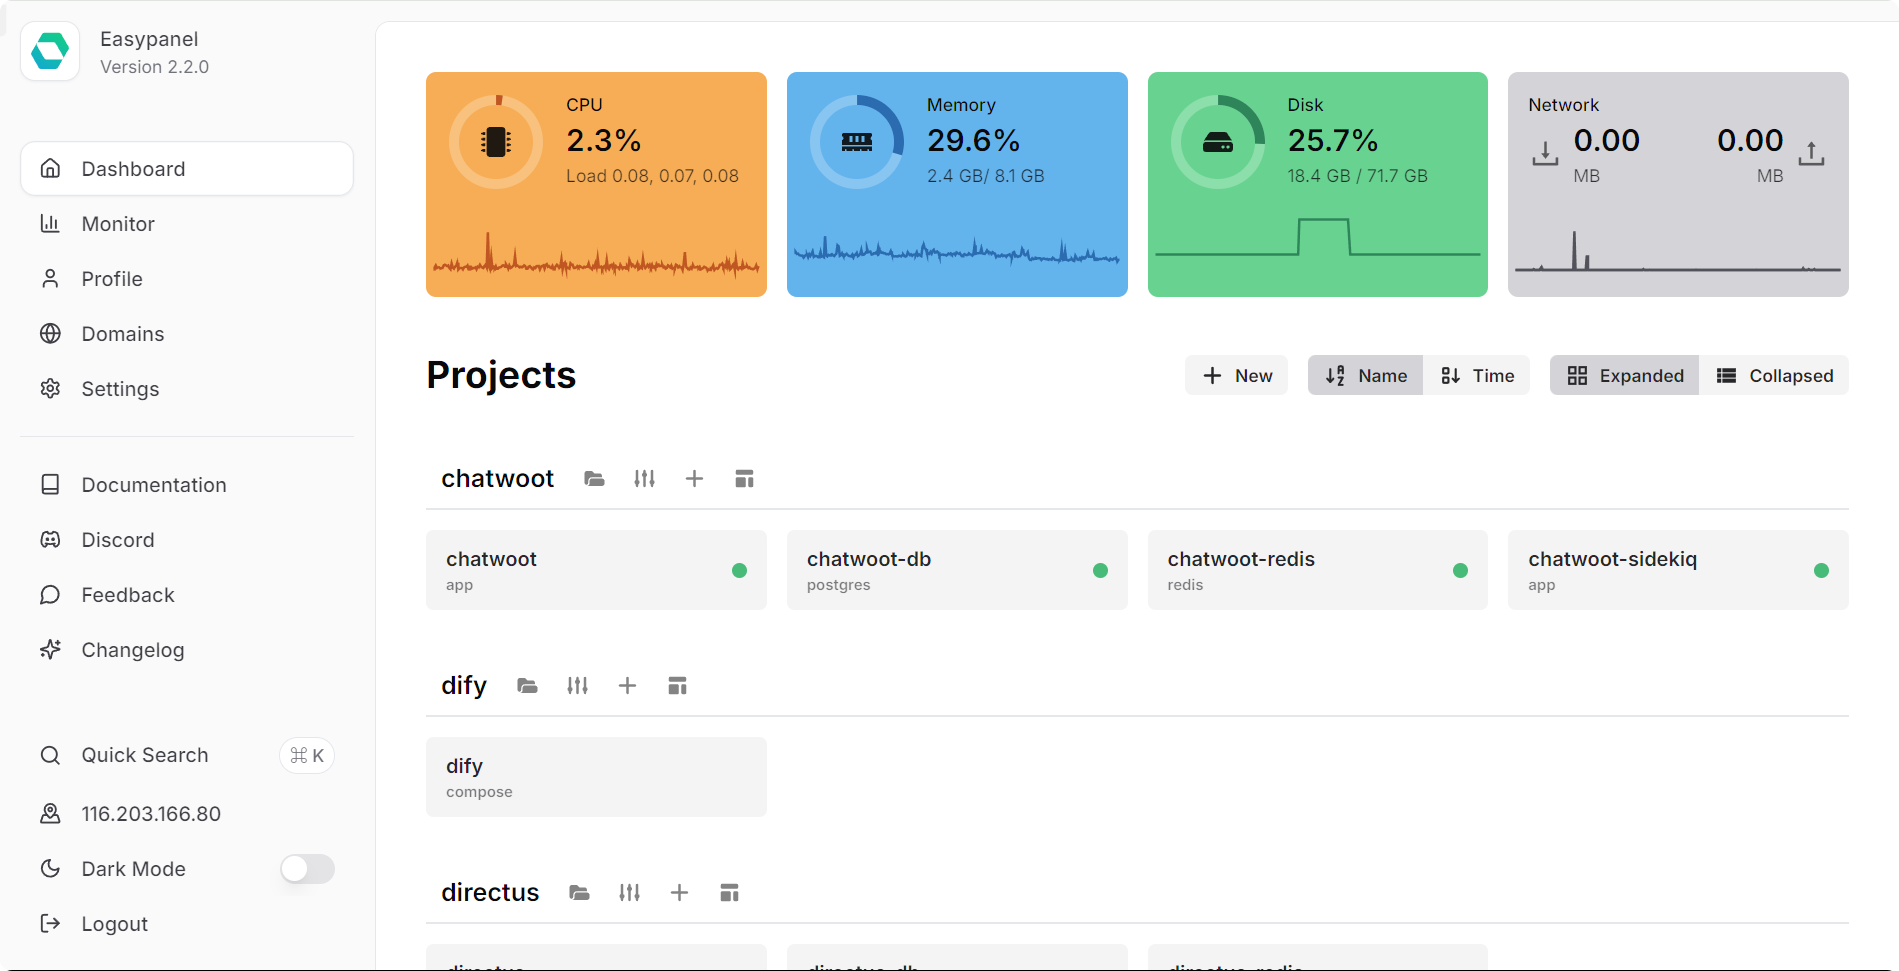Open chatwoot project folder icon

click(x=594, y=479)
